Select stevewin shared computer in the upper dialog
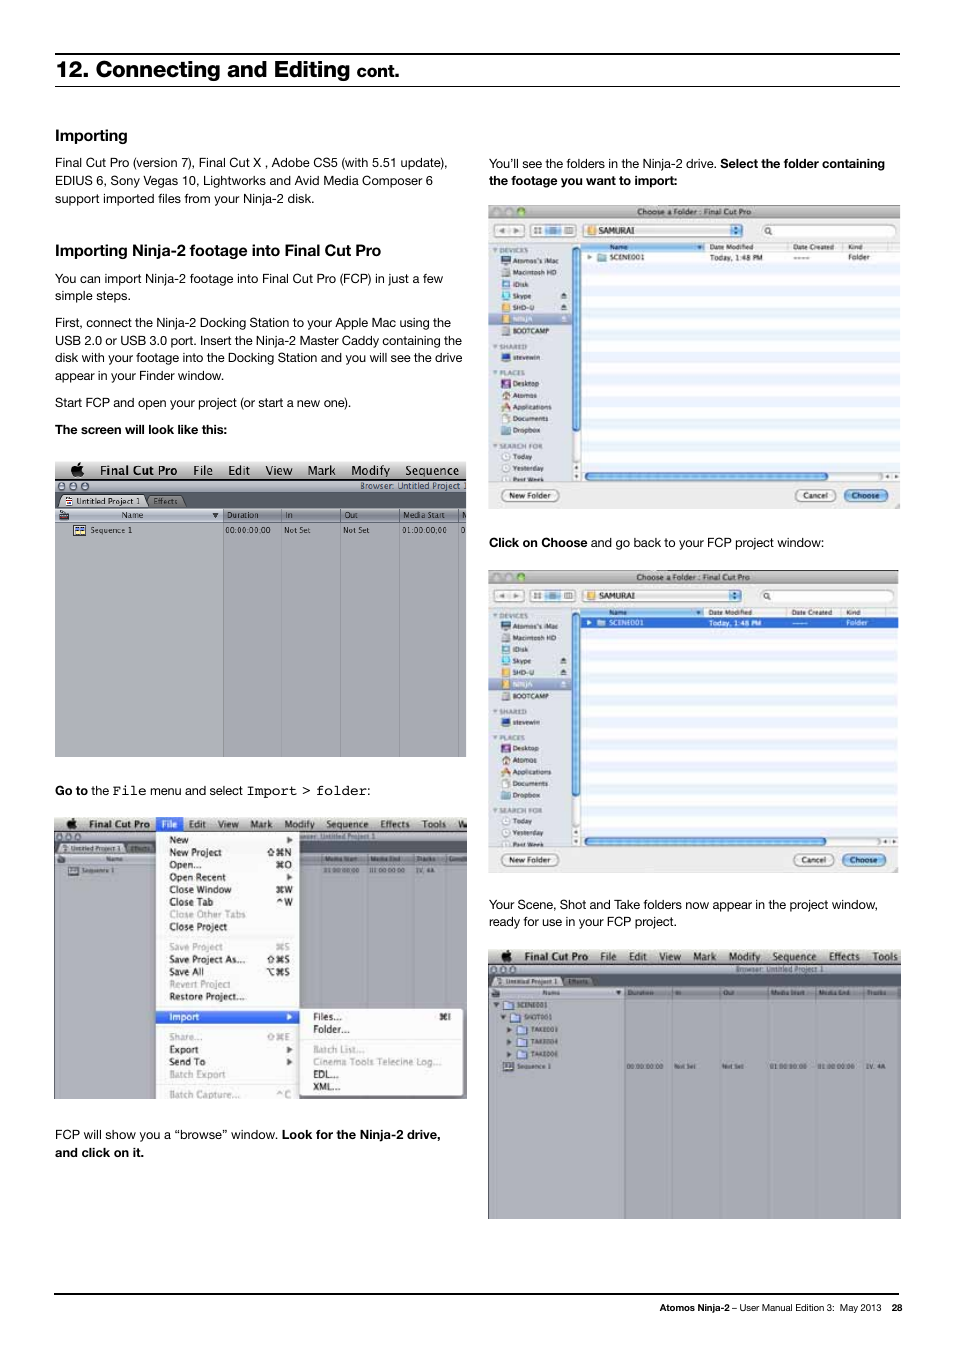Screen dimensions: 954x1350 (x=520, y=357)
